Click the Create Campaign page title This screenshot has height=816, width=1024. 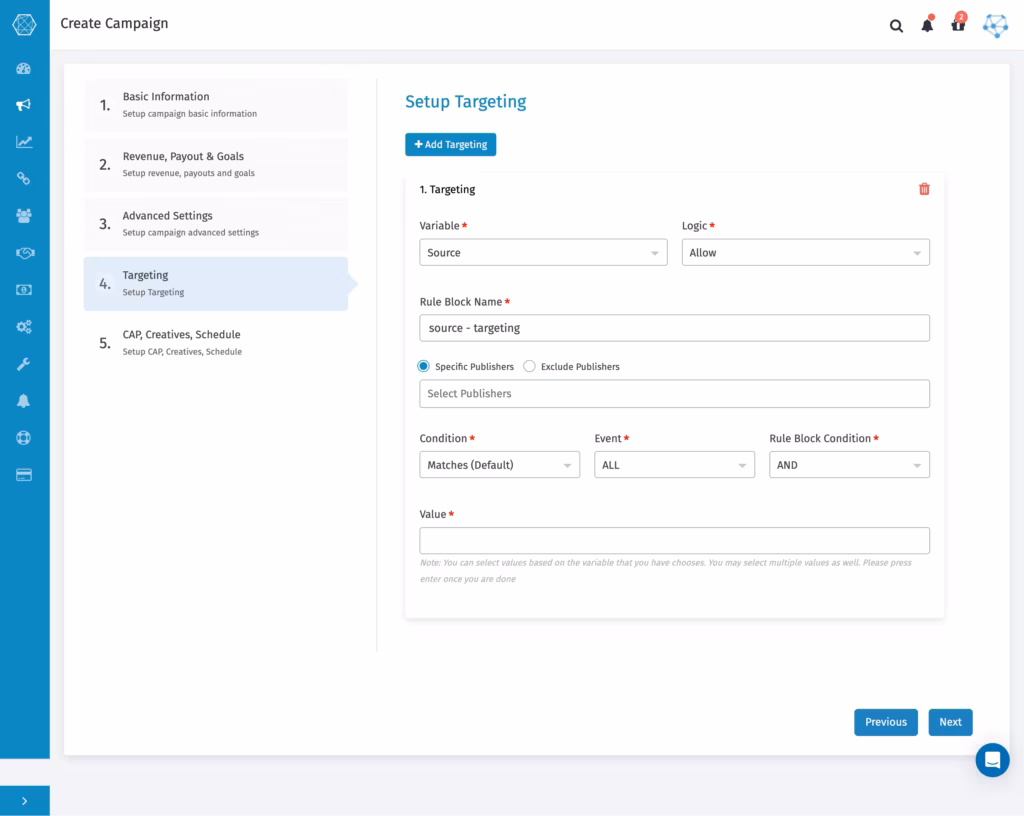[114, 24]
